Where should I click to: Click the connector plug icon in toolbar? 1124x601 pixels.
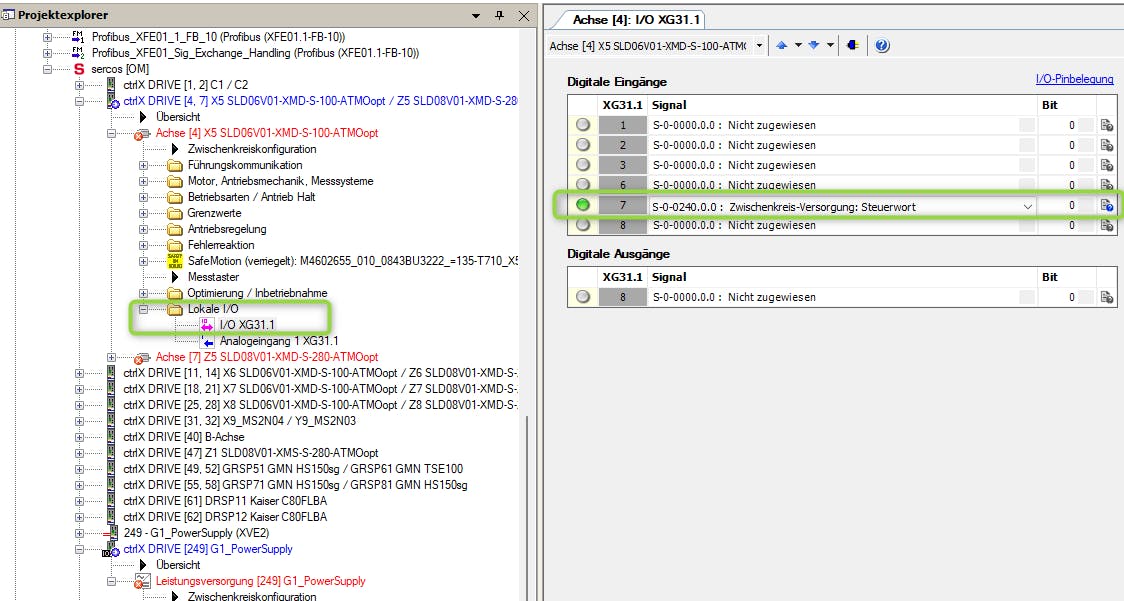click(x=852, y=46)
